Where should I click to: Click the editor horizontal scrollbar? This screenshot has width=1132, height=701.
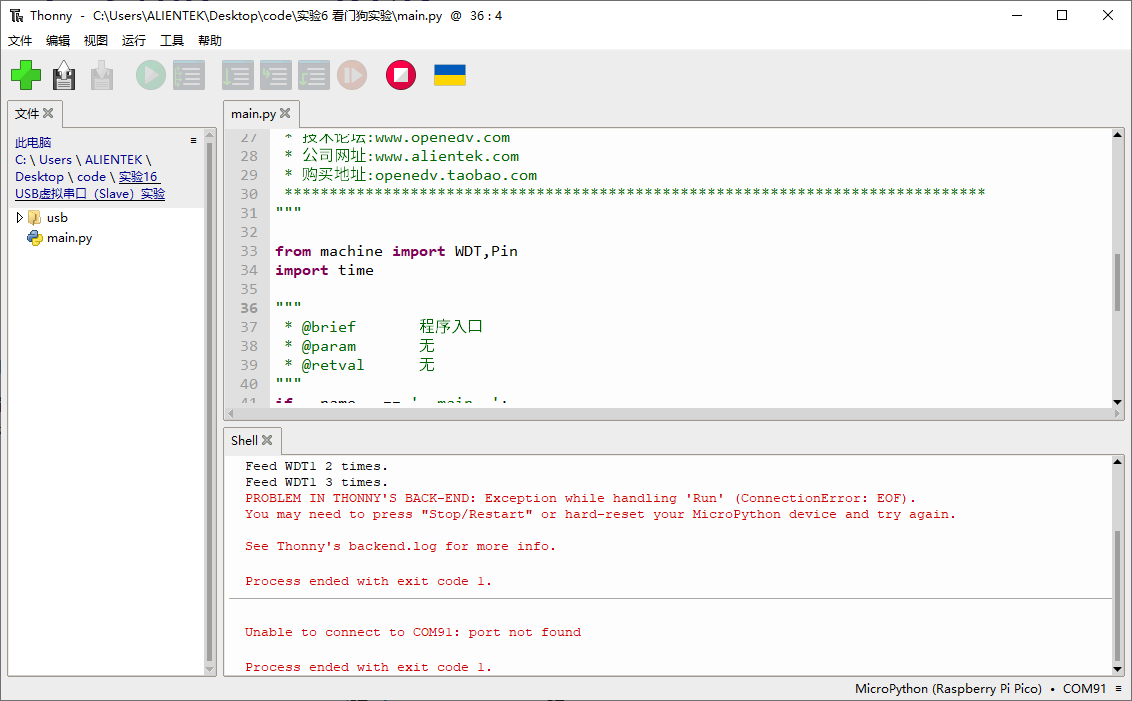coord(674,414)
